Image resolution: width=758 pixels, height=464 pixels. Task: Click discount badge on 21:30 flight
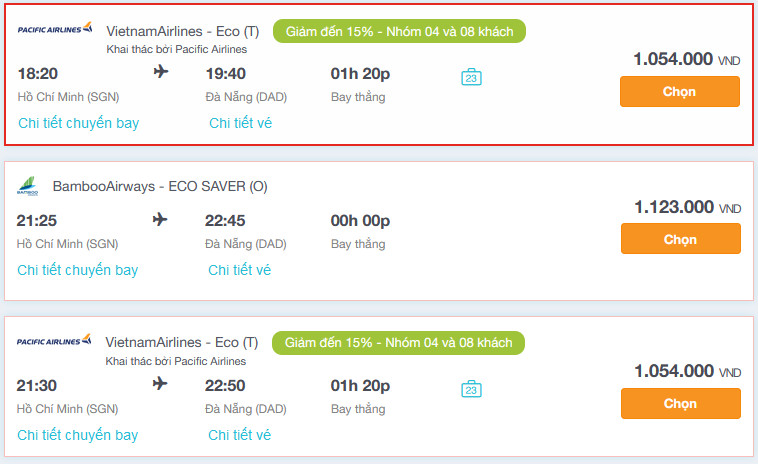[398, 343]
